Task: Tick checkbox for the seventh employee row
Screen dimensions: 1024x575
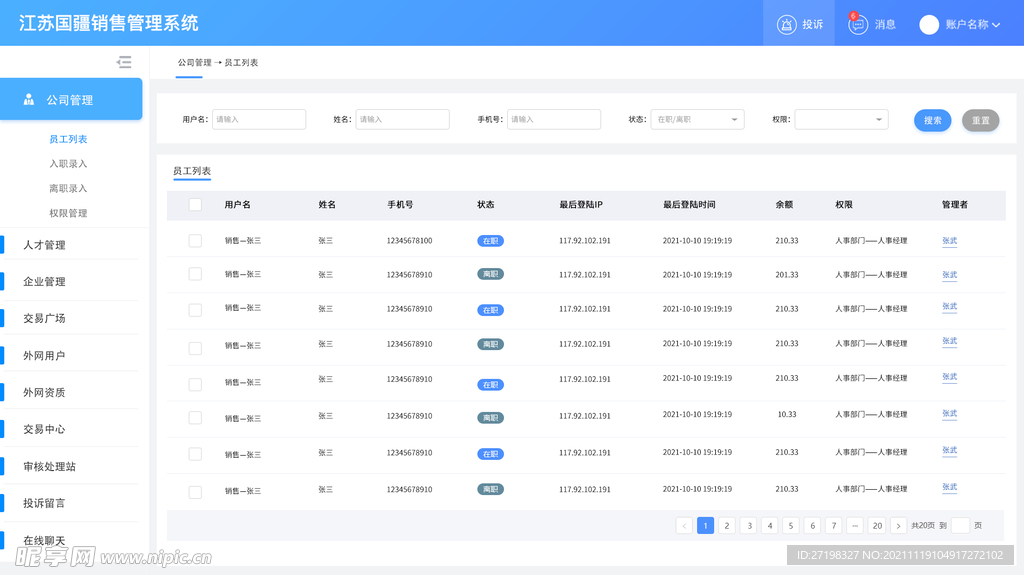Action: (195, 454)
